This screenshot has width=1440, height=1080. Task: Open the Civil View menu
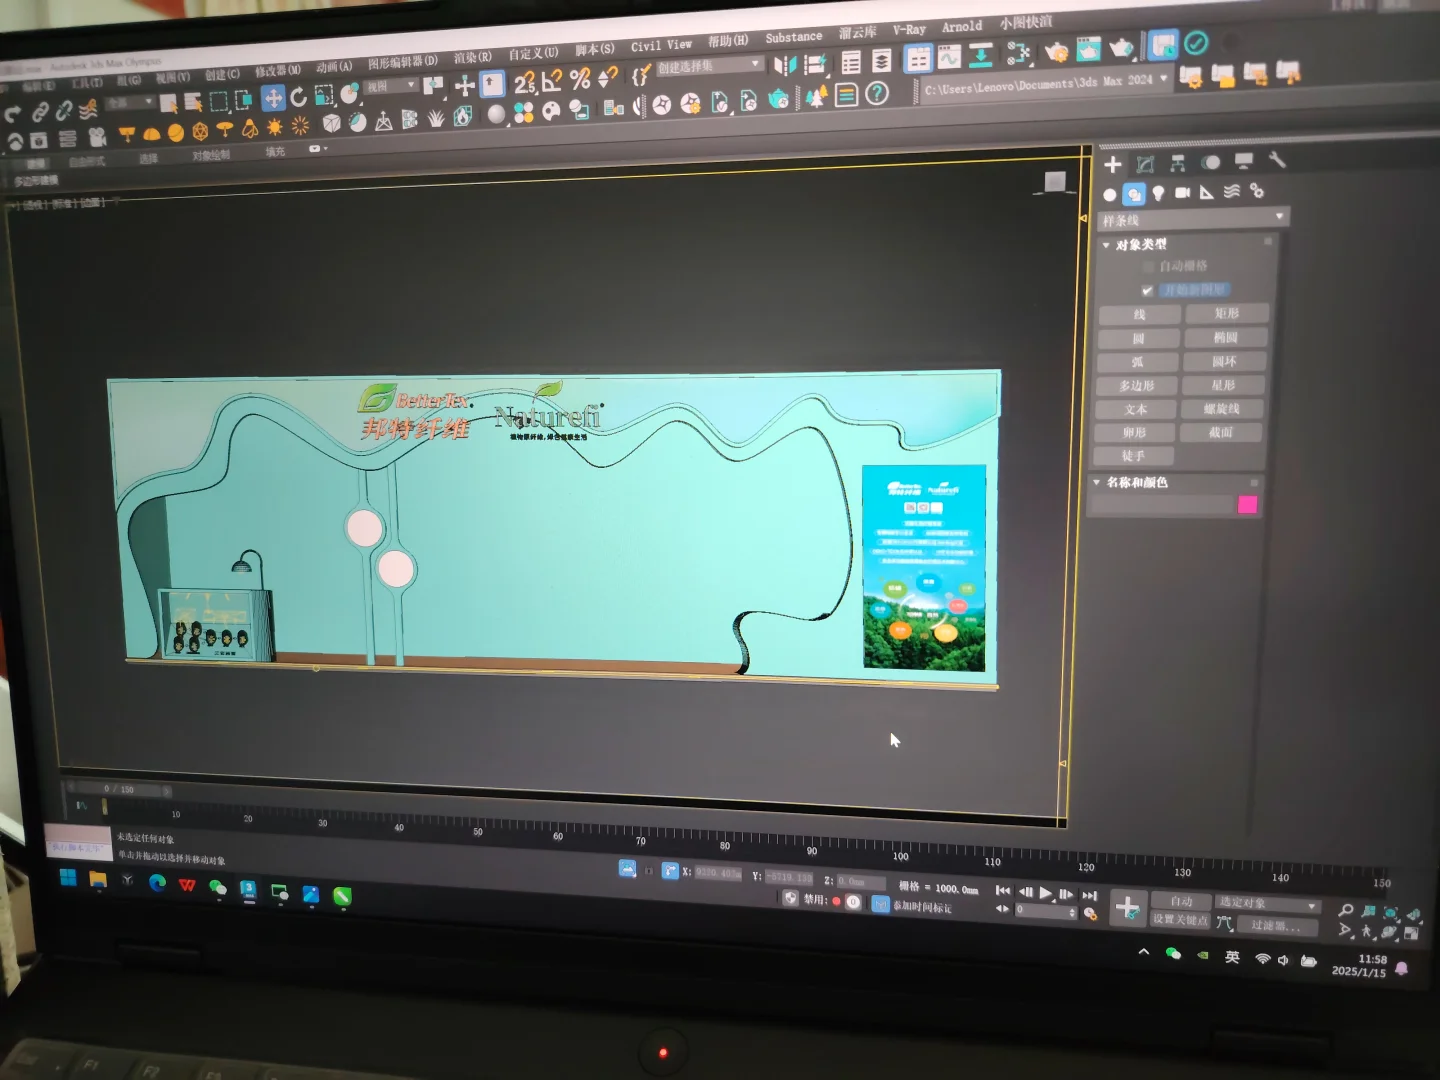[661, 45]
